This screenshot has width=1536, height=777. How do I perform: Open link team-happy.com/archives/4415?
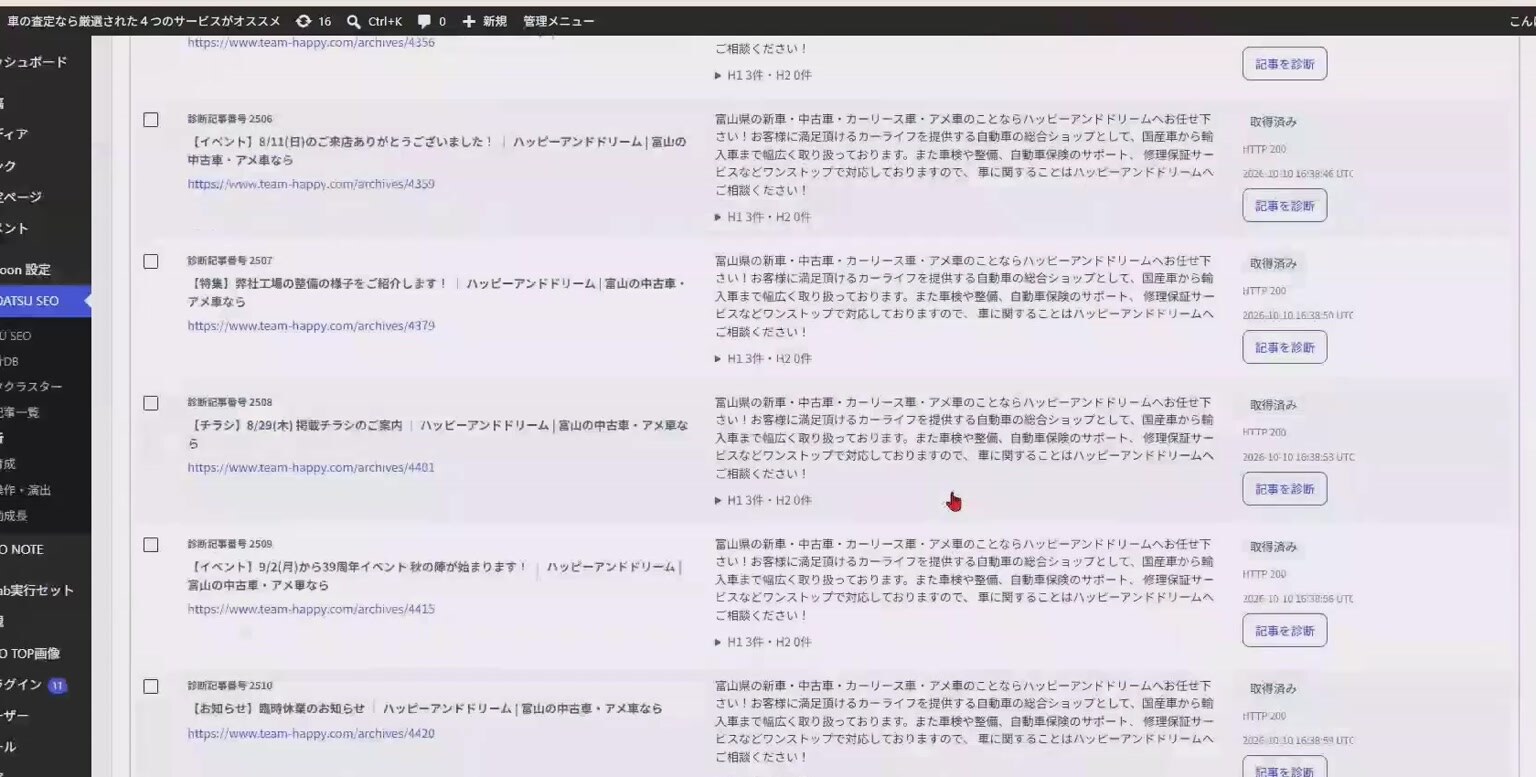[x=311, y=609]
